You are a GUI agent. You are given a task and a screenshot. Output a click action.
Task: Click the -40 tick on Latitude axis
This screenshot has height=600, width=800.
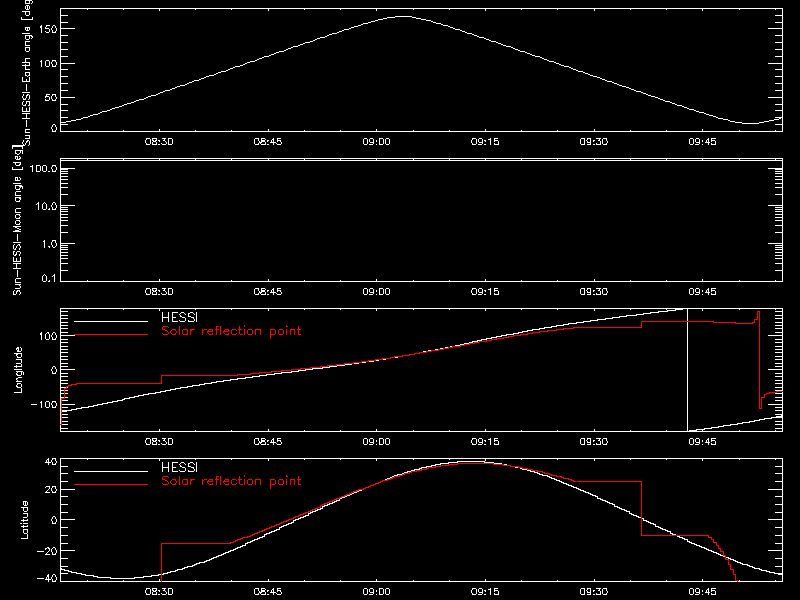pos(47,578)
